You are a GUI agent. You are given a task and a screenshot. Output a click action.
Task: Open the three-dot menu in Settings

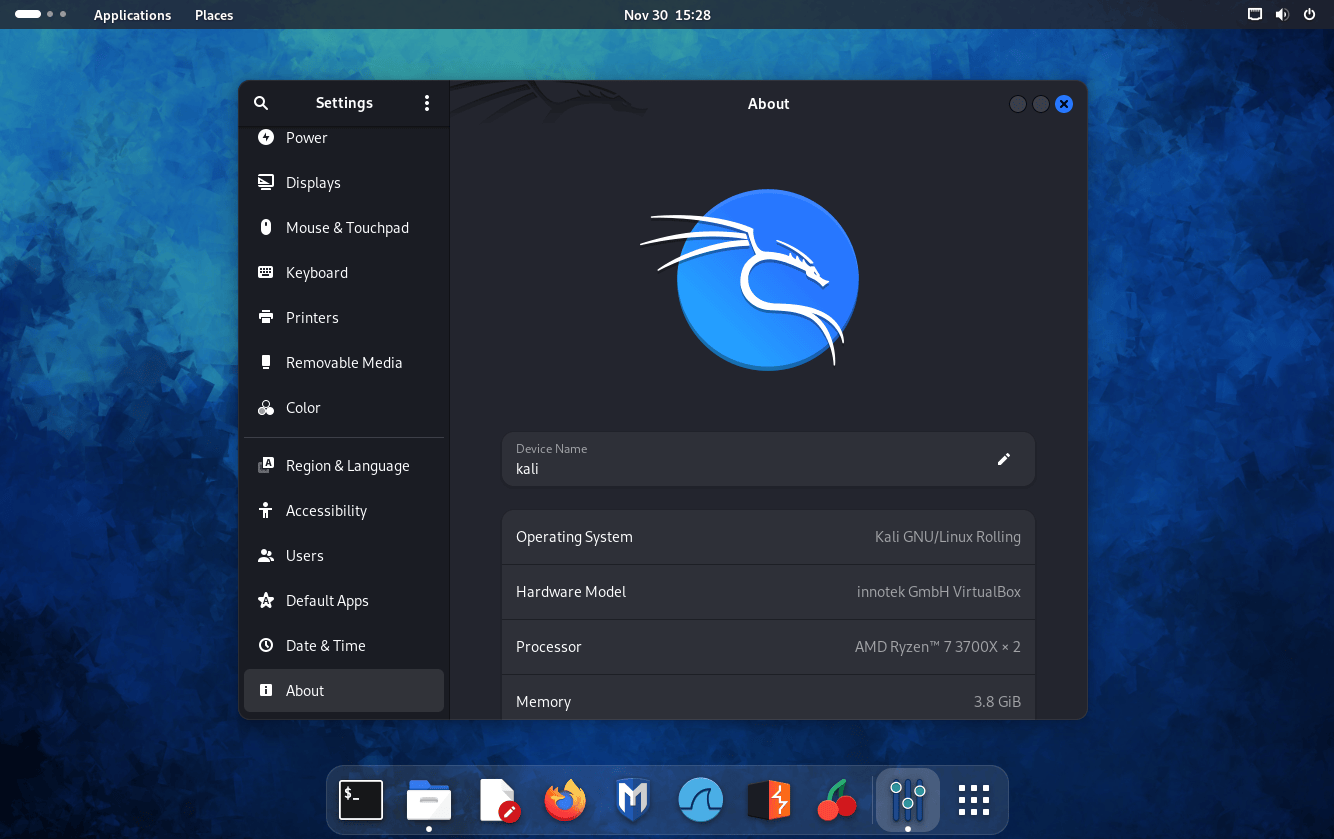427,103
